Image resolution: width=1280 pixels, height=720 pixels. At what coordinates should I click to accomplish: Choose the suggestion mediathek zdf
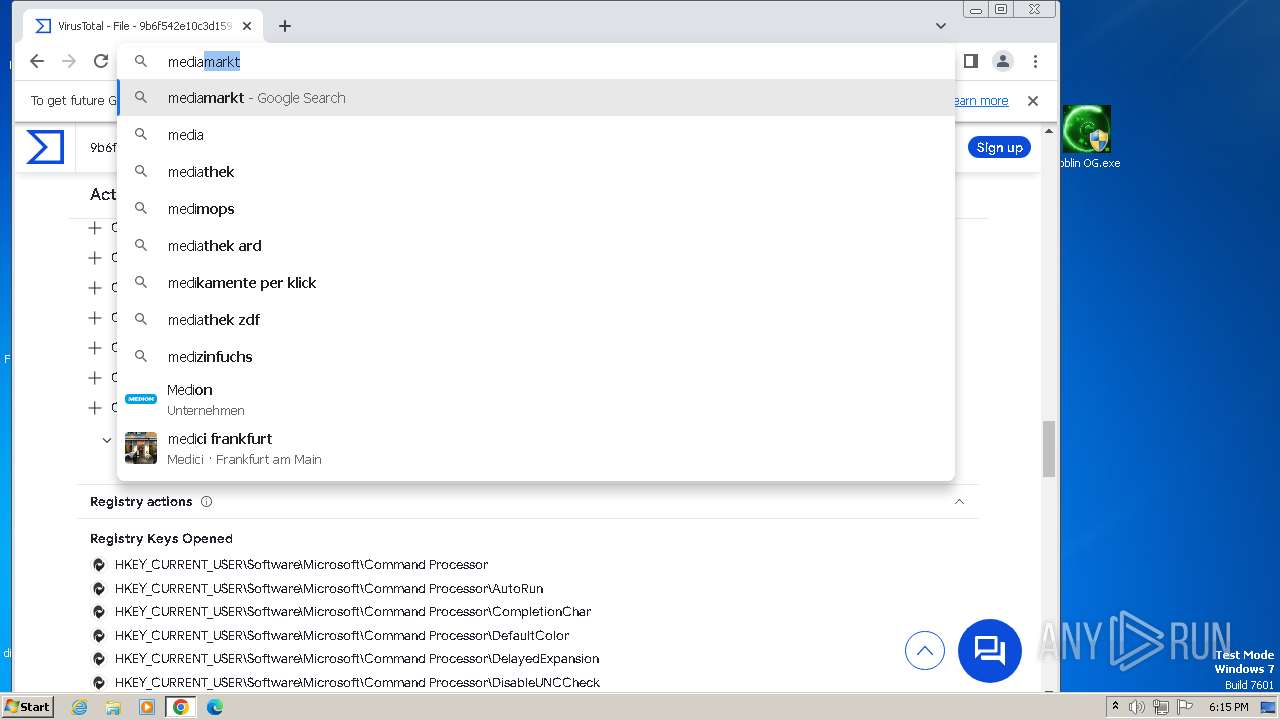point(536,320)
